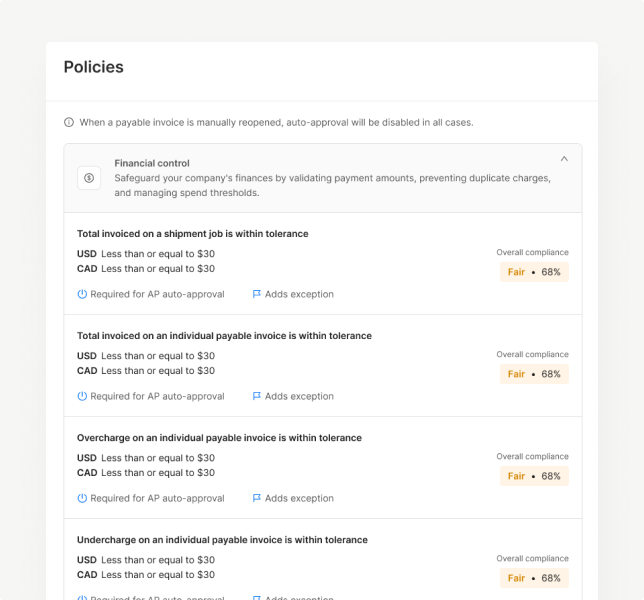Click the info icon before the reopened invoice notice

(x=69, y=122)
